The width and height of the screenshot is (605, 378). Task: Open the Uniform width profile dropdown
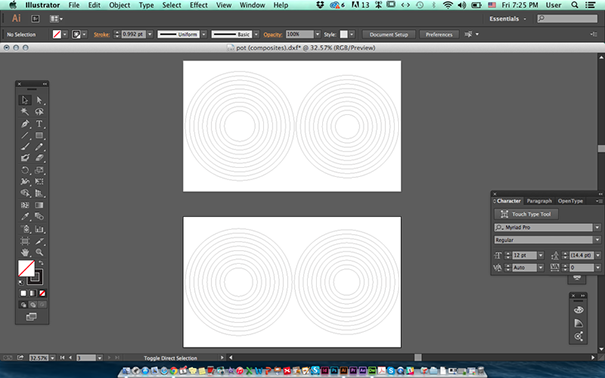click(x=204, y=34)
